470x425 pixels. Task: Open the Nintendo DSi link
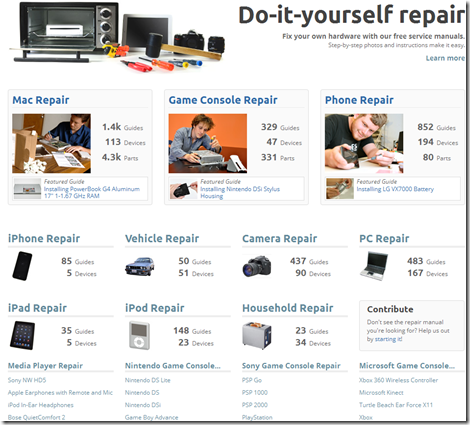[x=143, y=405]
